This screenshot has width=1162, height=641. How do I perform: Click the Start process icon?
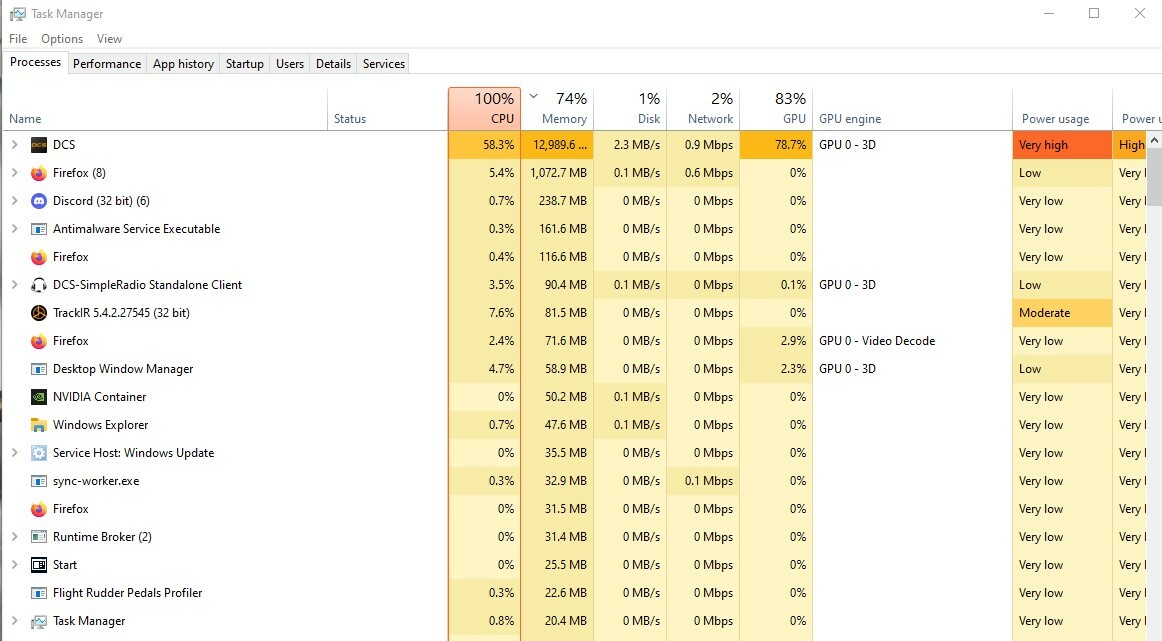point(39,565)
